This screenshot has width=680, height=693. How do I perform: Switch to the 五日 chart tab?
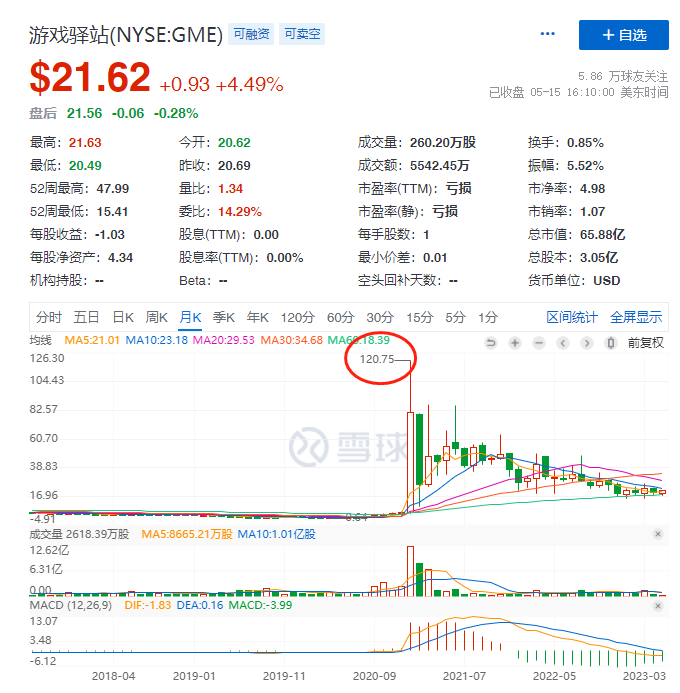coord(86,317)
